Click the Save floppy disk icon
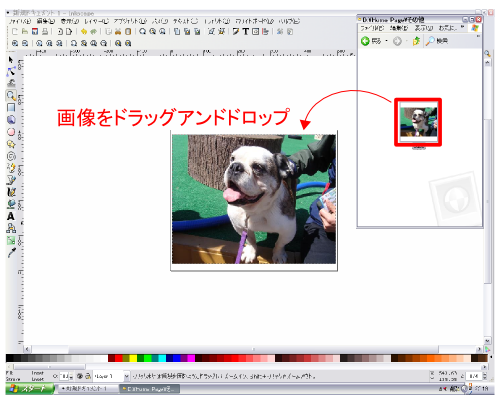 click(35, 32)
